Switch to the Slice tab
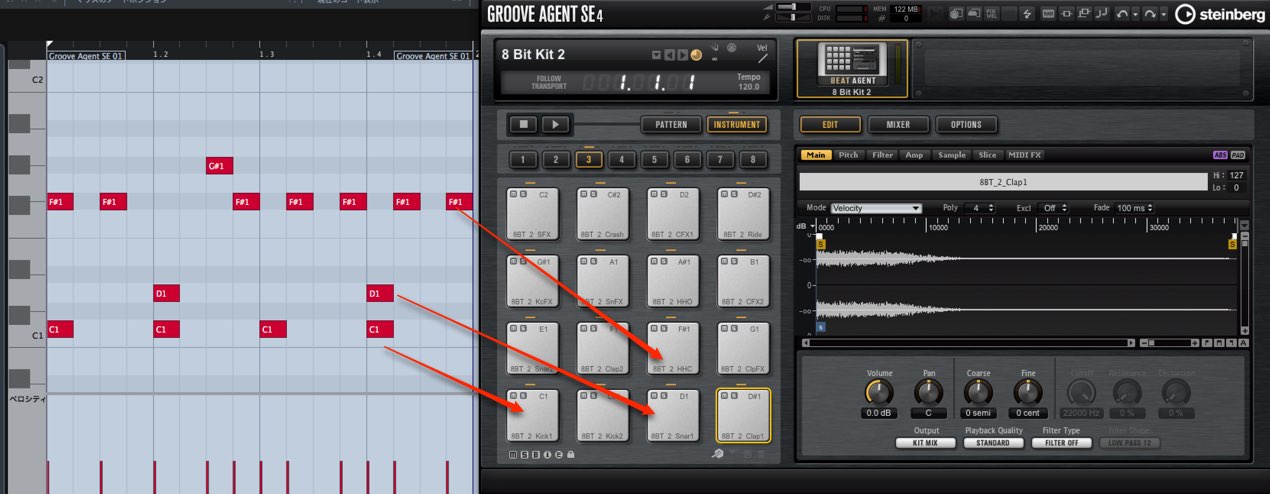 (x=987, y=155)
